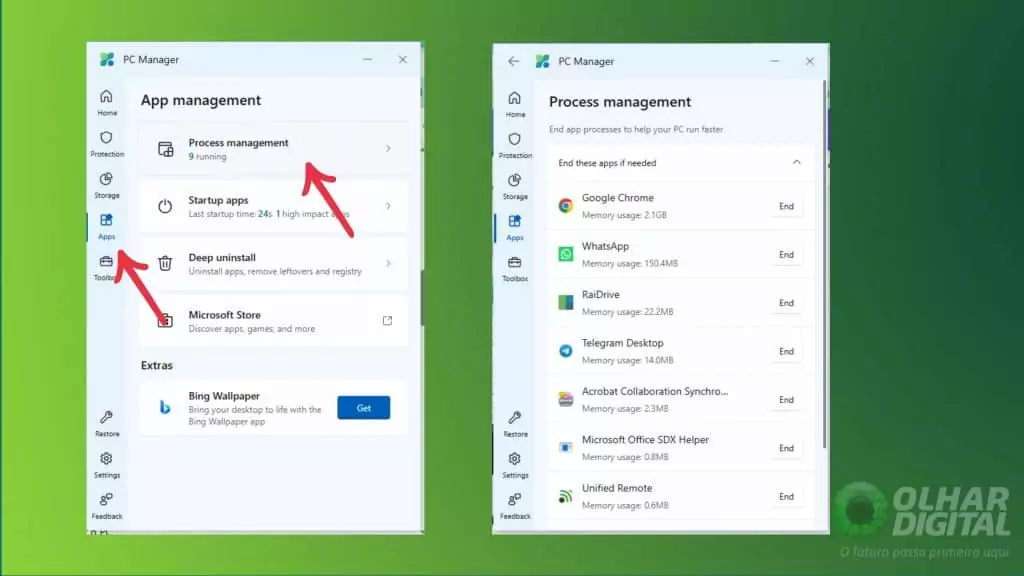Click Memory usage: 2.1GB under Google Chrome
The width and height of the screenshot is (1024, 576).
[624, 215]
